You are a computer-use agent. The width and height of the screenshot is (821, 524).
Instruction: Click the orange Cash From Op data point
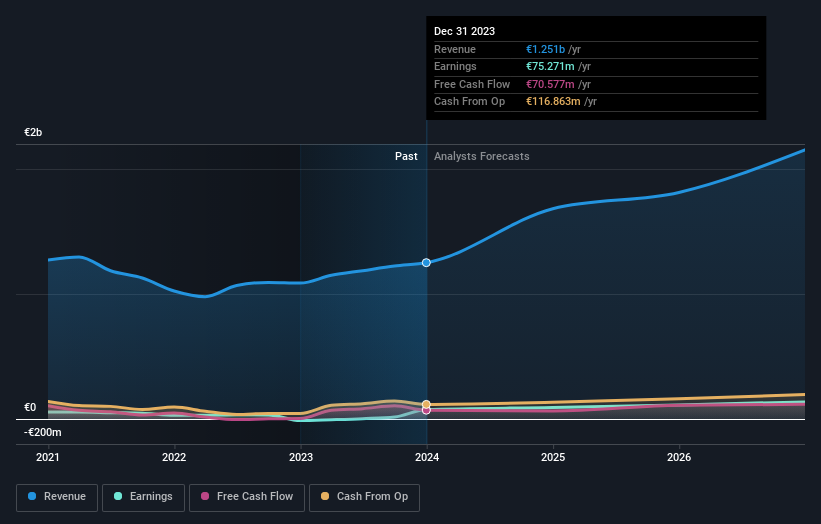point(426,404)
